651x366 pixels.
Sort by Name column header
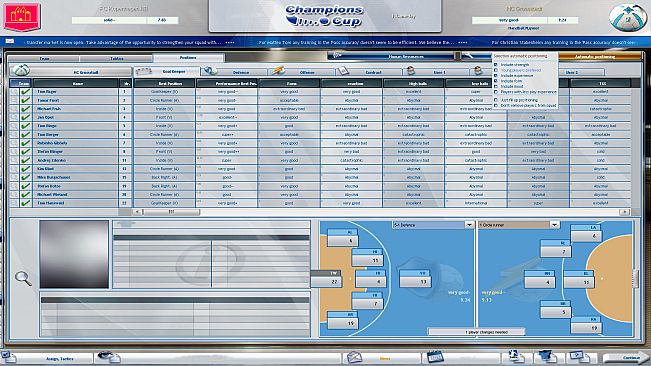76,83
